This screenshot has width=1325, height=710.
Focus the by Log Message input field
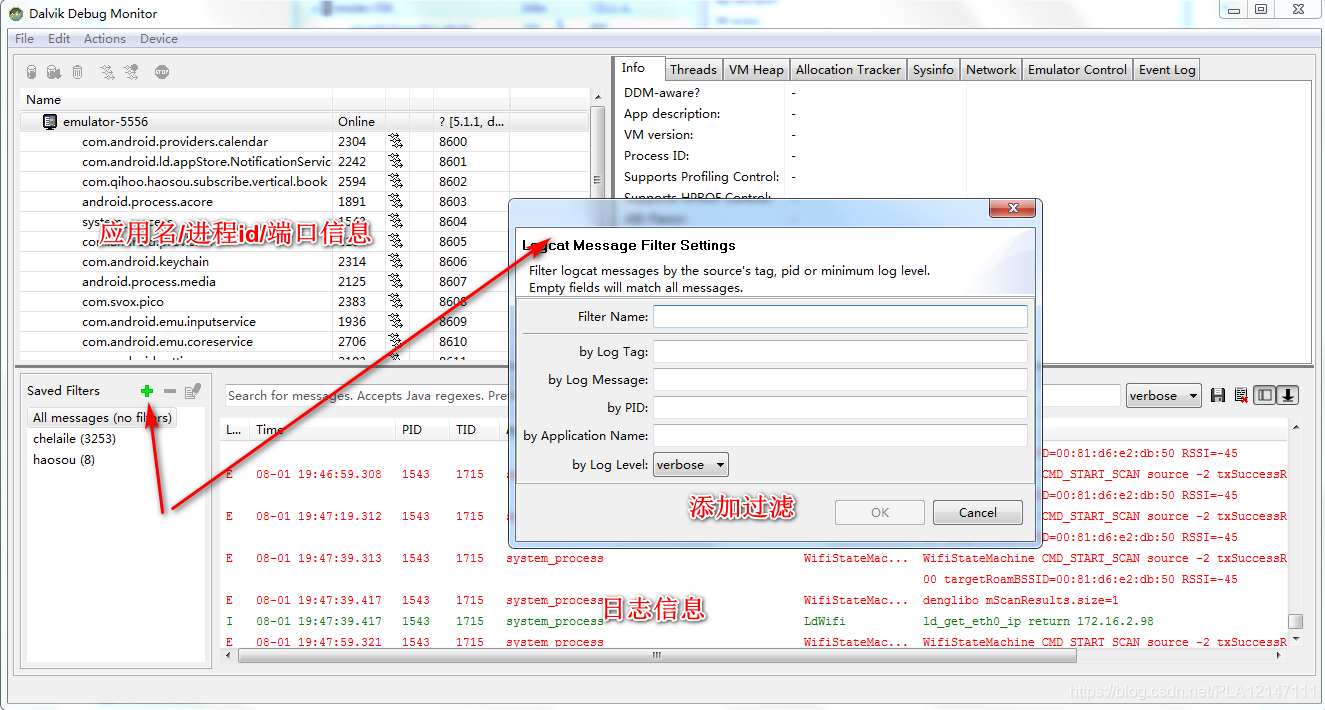(x=840, y=380)
